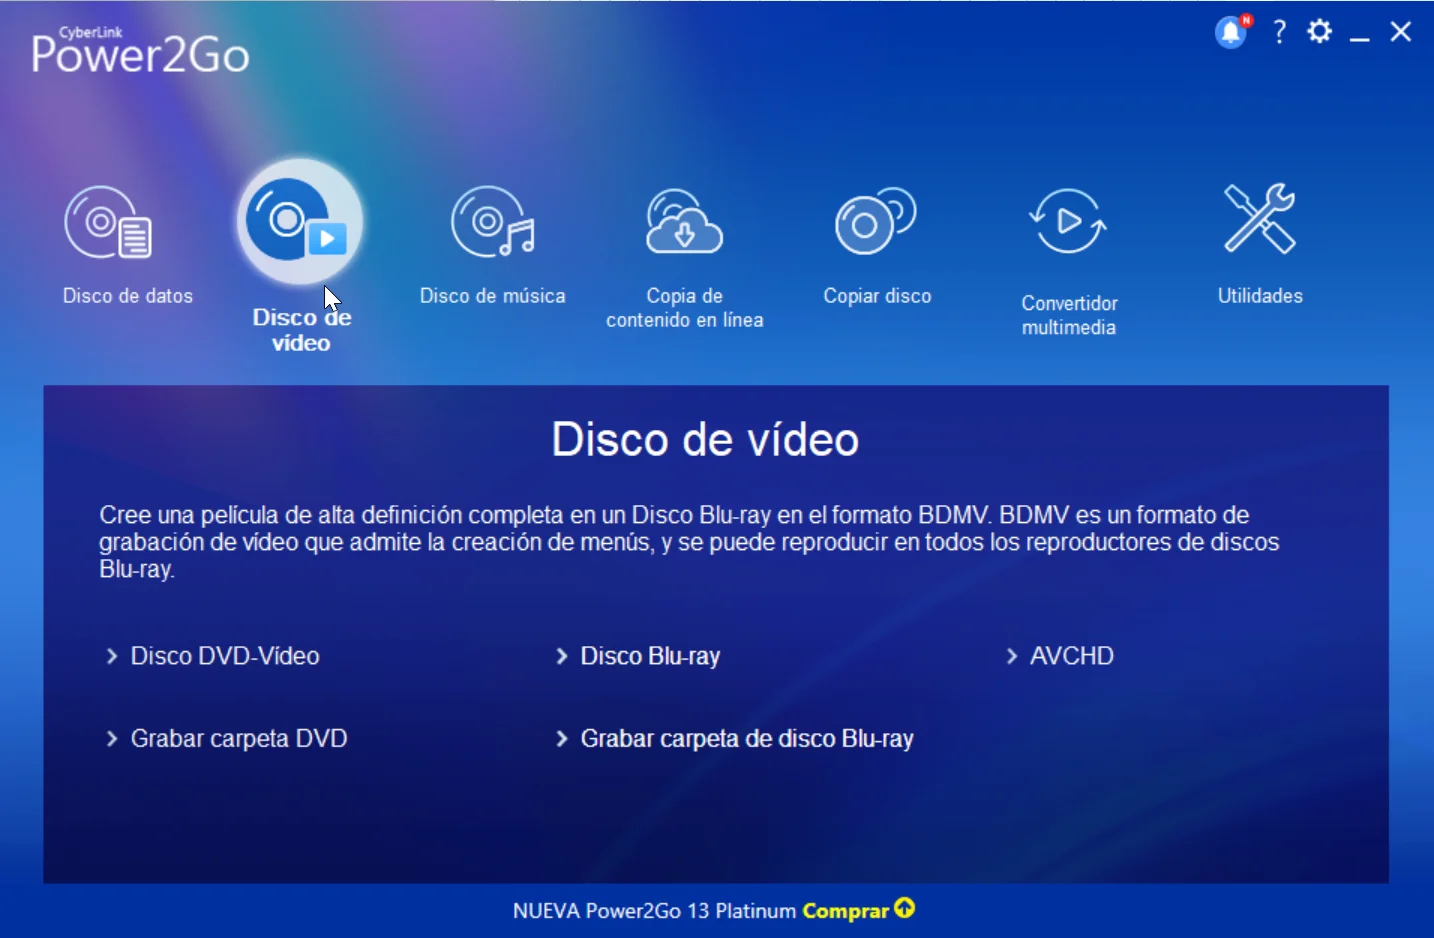Select Grabar carpeta de disco Blu-ray

click(746, 738)
